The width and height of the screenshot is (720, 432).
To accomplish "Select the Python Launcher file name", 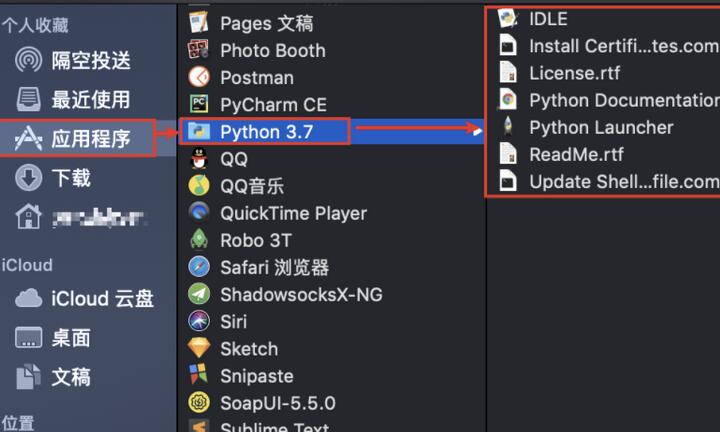I will tap(601, 127).
